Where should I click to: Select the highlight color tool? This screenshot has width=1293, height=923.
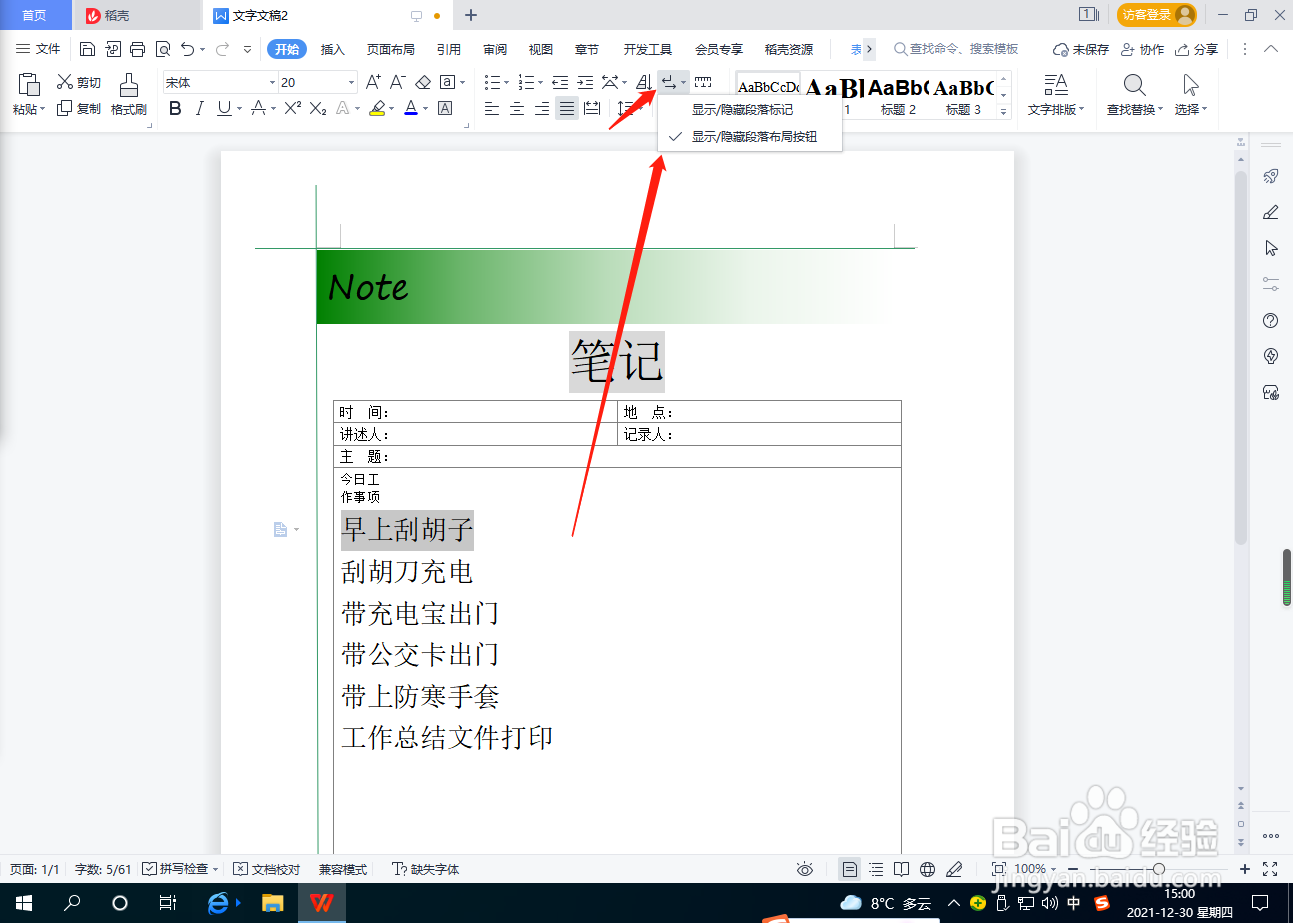click(378, 108)
